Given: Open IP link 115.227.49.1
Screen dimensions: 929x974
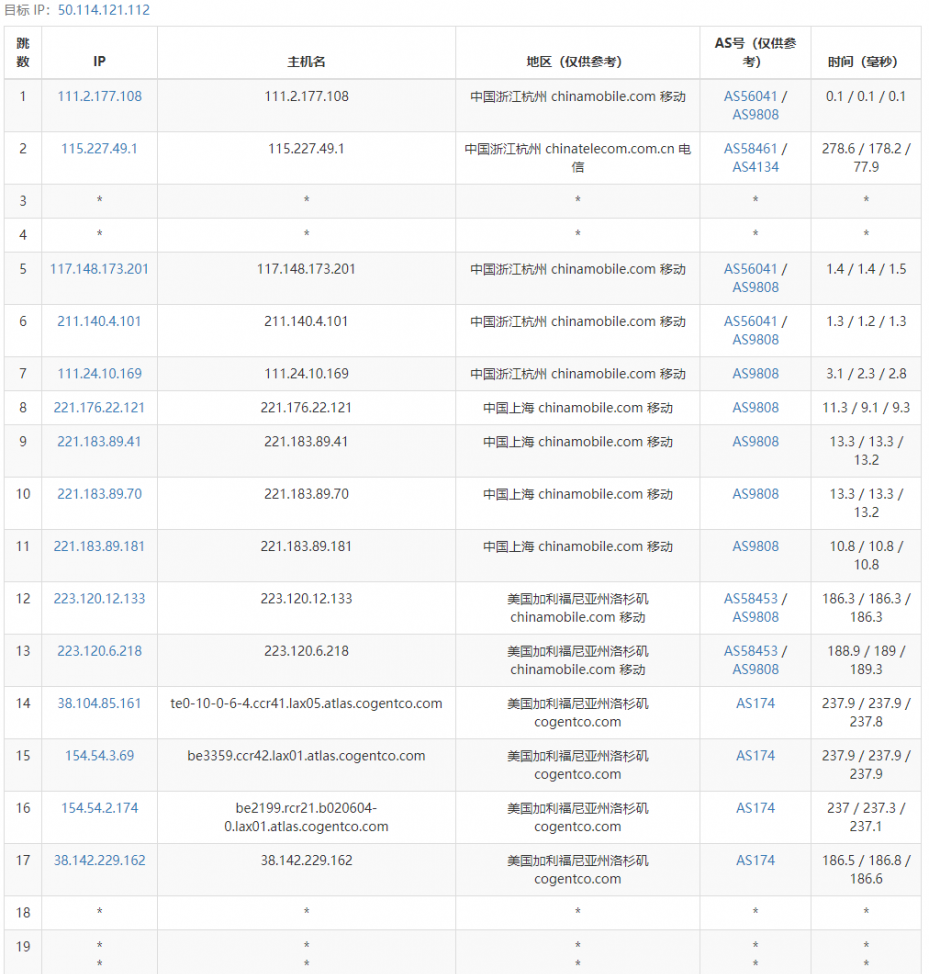Looking at the screenshot, I should [x=99, y=148].
